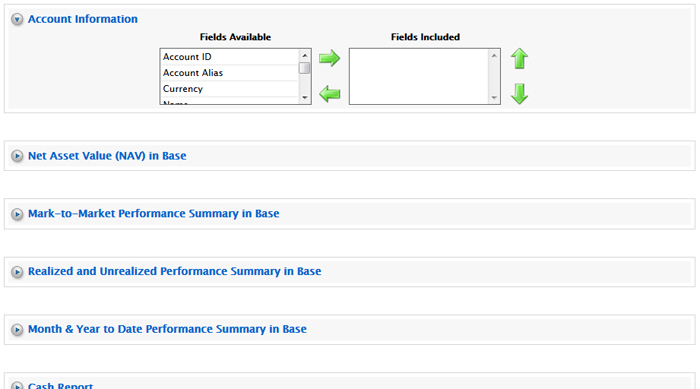Select Account ID in Fields Available
Image resolution: width=700 pixels, height=389 pixels.
tap(229, 57)
